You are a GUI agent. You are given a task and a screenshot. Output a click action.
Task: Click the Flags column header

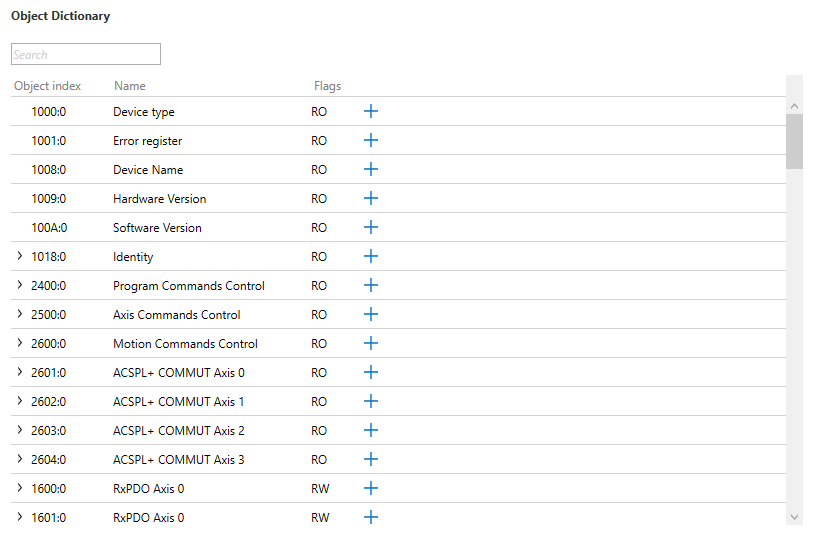point(327,86)
